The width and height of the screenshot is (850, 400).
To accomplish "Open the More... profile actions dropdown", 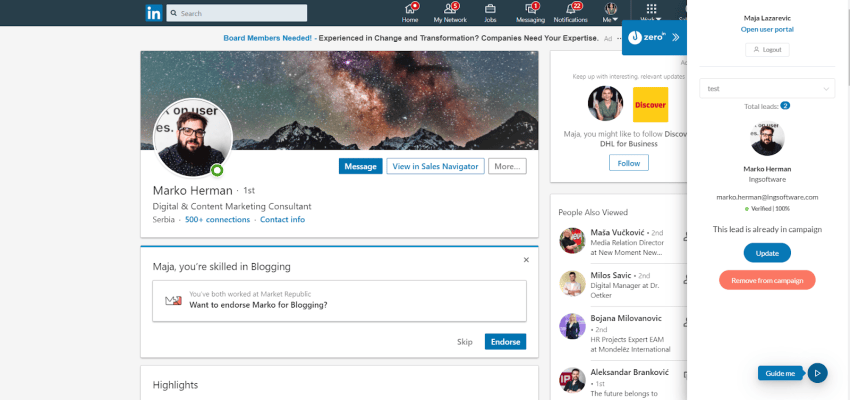I will pos(507,166).
